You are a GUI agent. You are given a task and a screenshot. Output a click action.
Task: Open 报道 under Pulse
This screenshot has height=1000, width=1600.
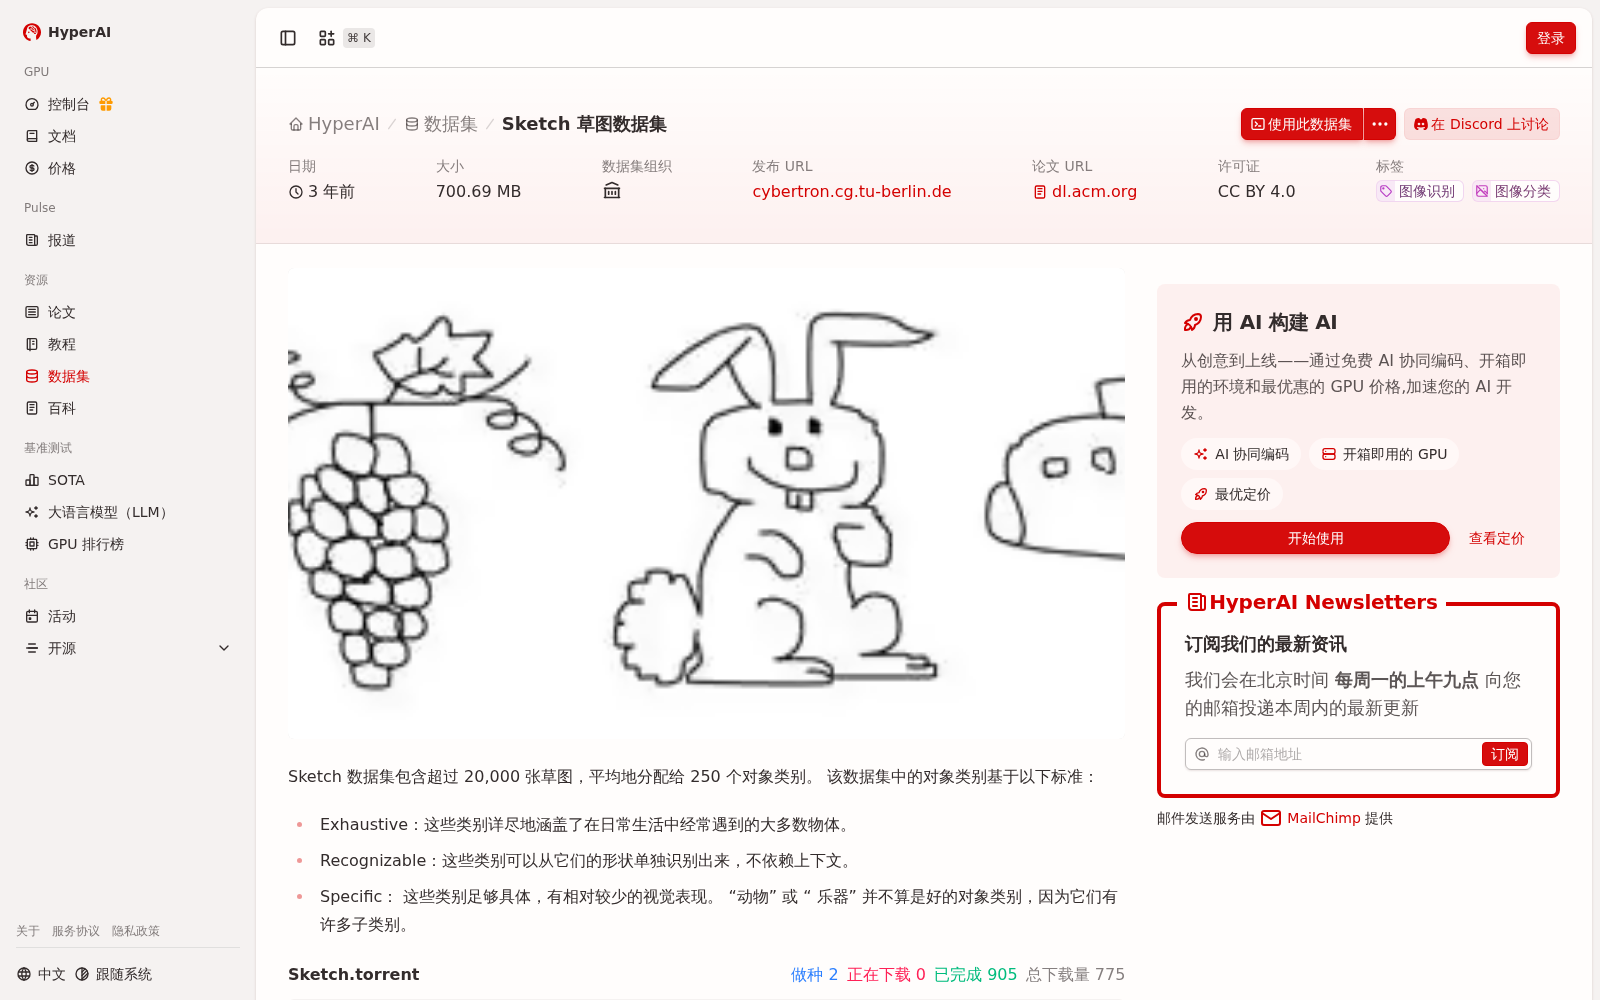[x=128, y=240]
